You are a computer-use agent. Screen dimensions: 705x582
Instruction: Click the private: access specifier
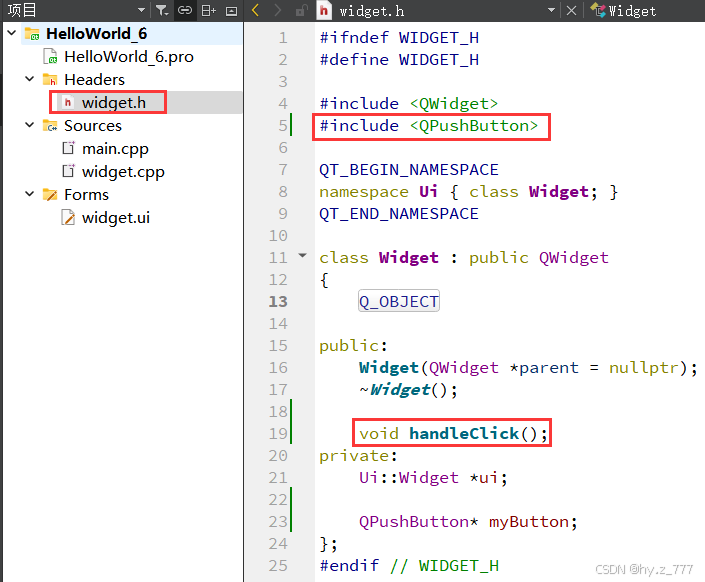tap(358, 456)
